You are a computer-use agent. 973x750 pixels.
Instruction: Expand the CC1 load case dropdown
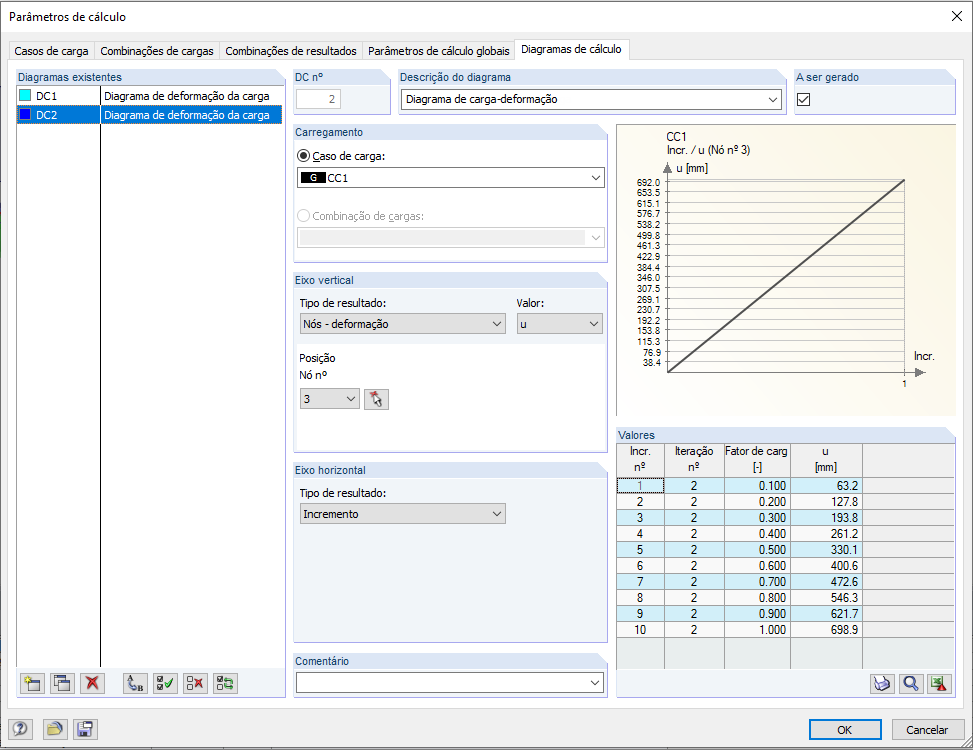coord(596,178)
